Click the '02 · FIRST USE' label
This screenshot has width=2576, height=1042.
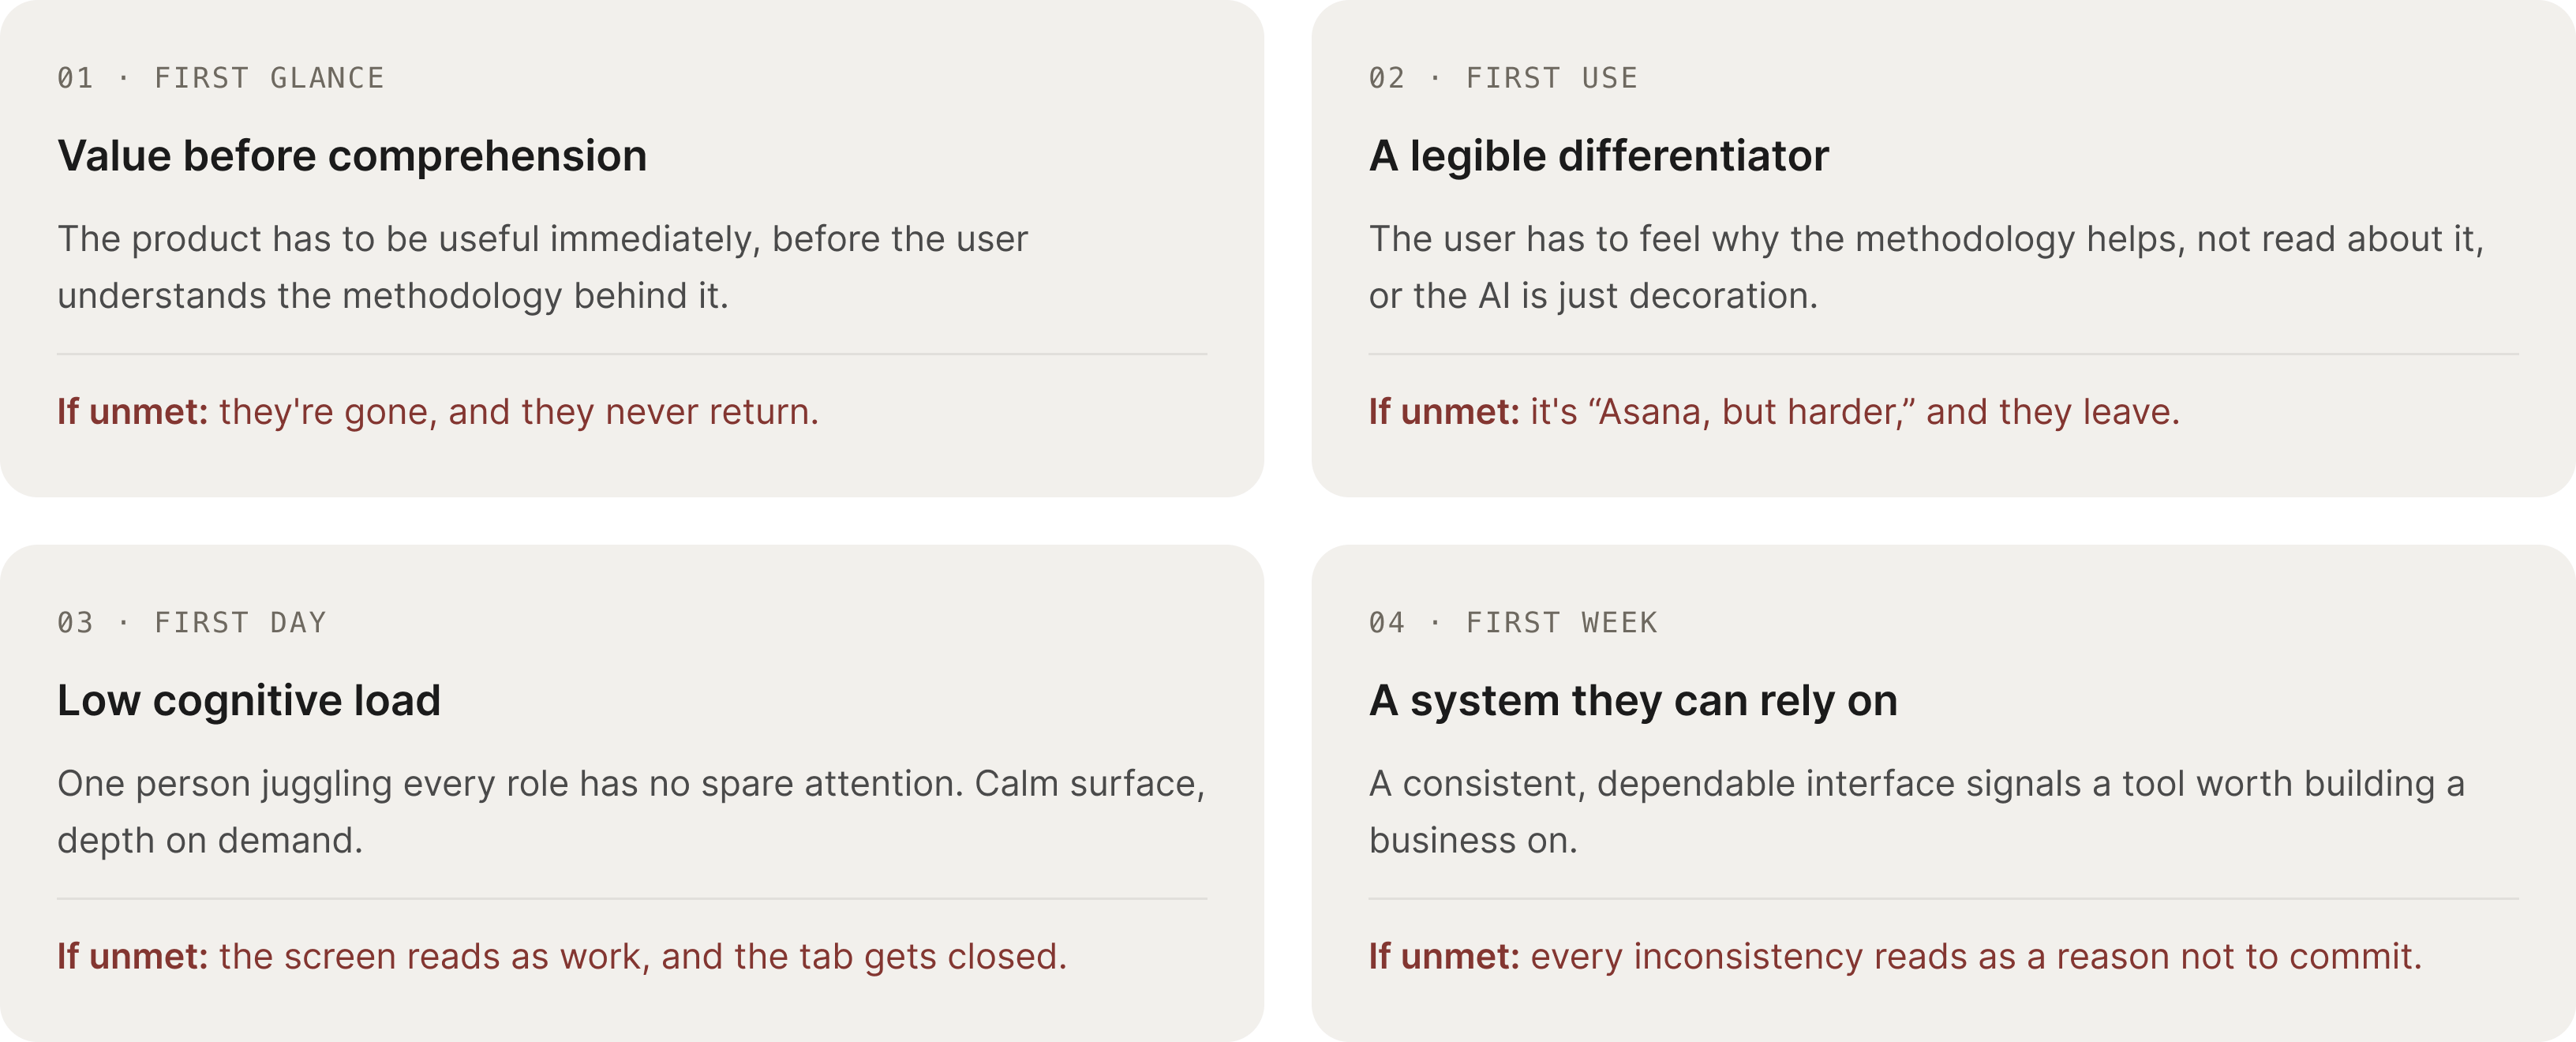coord(1503,78)
